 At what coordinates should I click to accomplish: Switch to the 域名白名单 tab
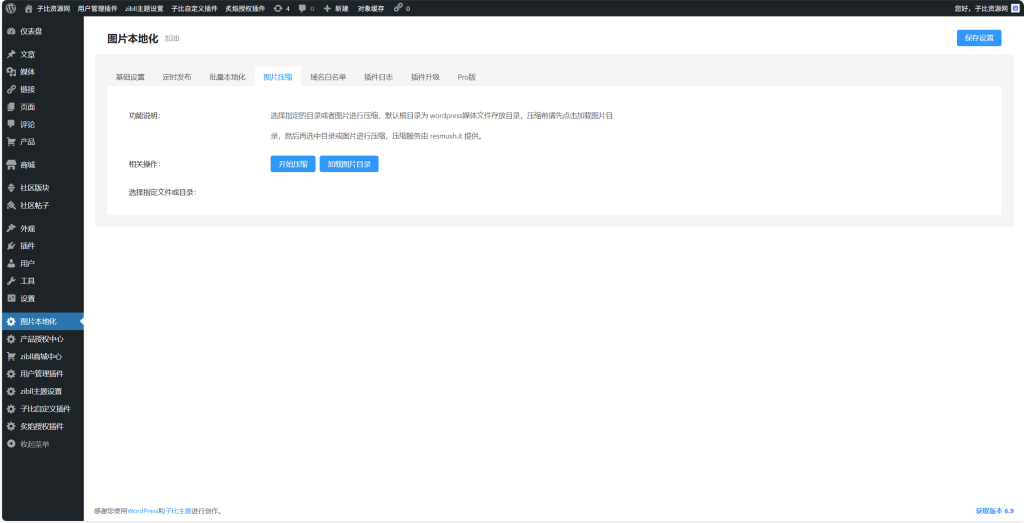[x=328, y=77]
